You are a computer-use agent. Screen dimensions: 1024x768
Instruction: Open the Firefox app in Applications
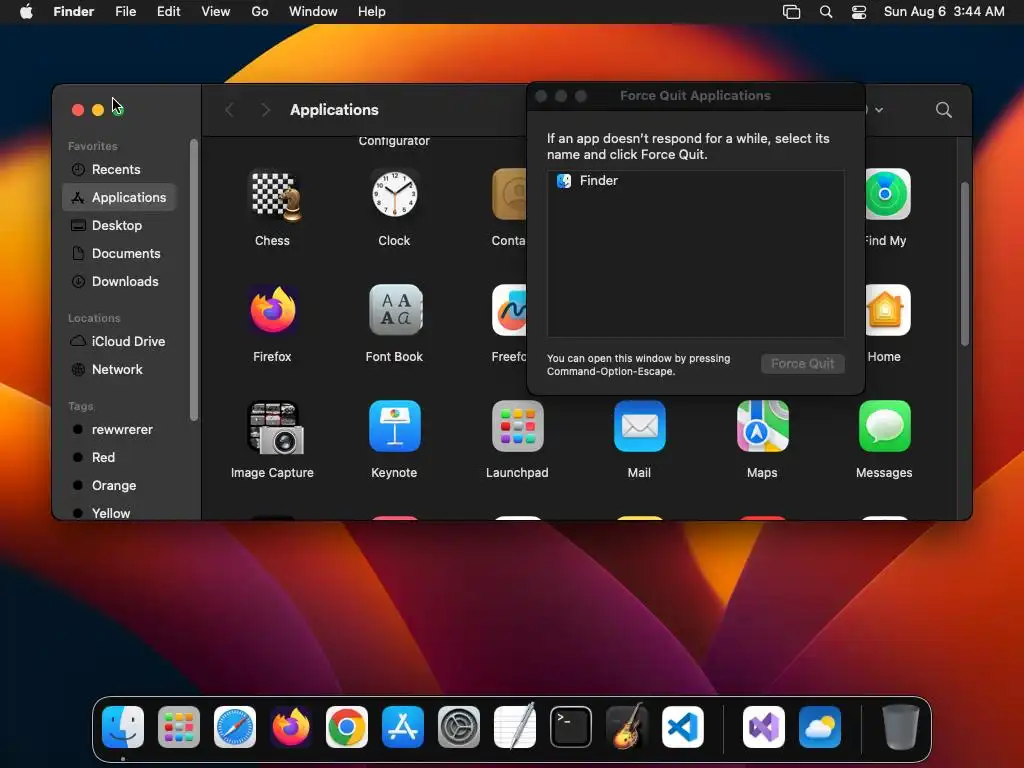click(x=273, y=310)
